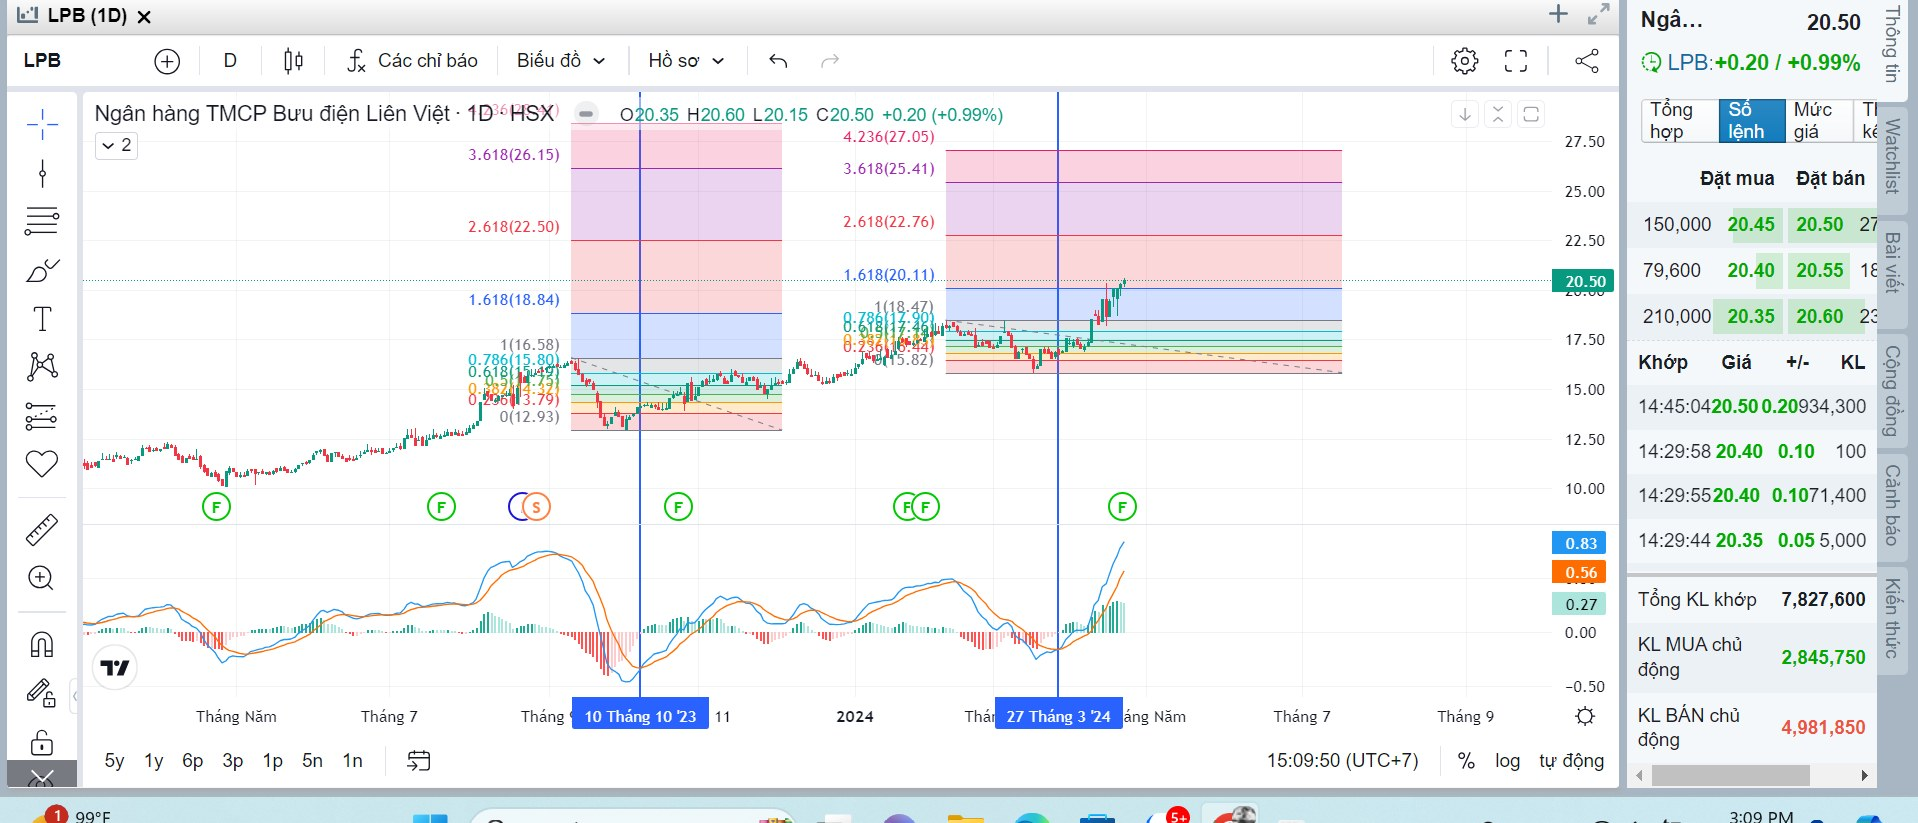Select the 6p time range
1918x823 pixels.
[193, 761]
